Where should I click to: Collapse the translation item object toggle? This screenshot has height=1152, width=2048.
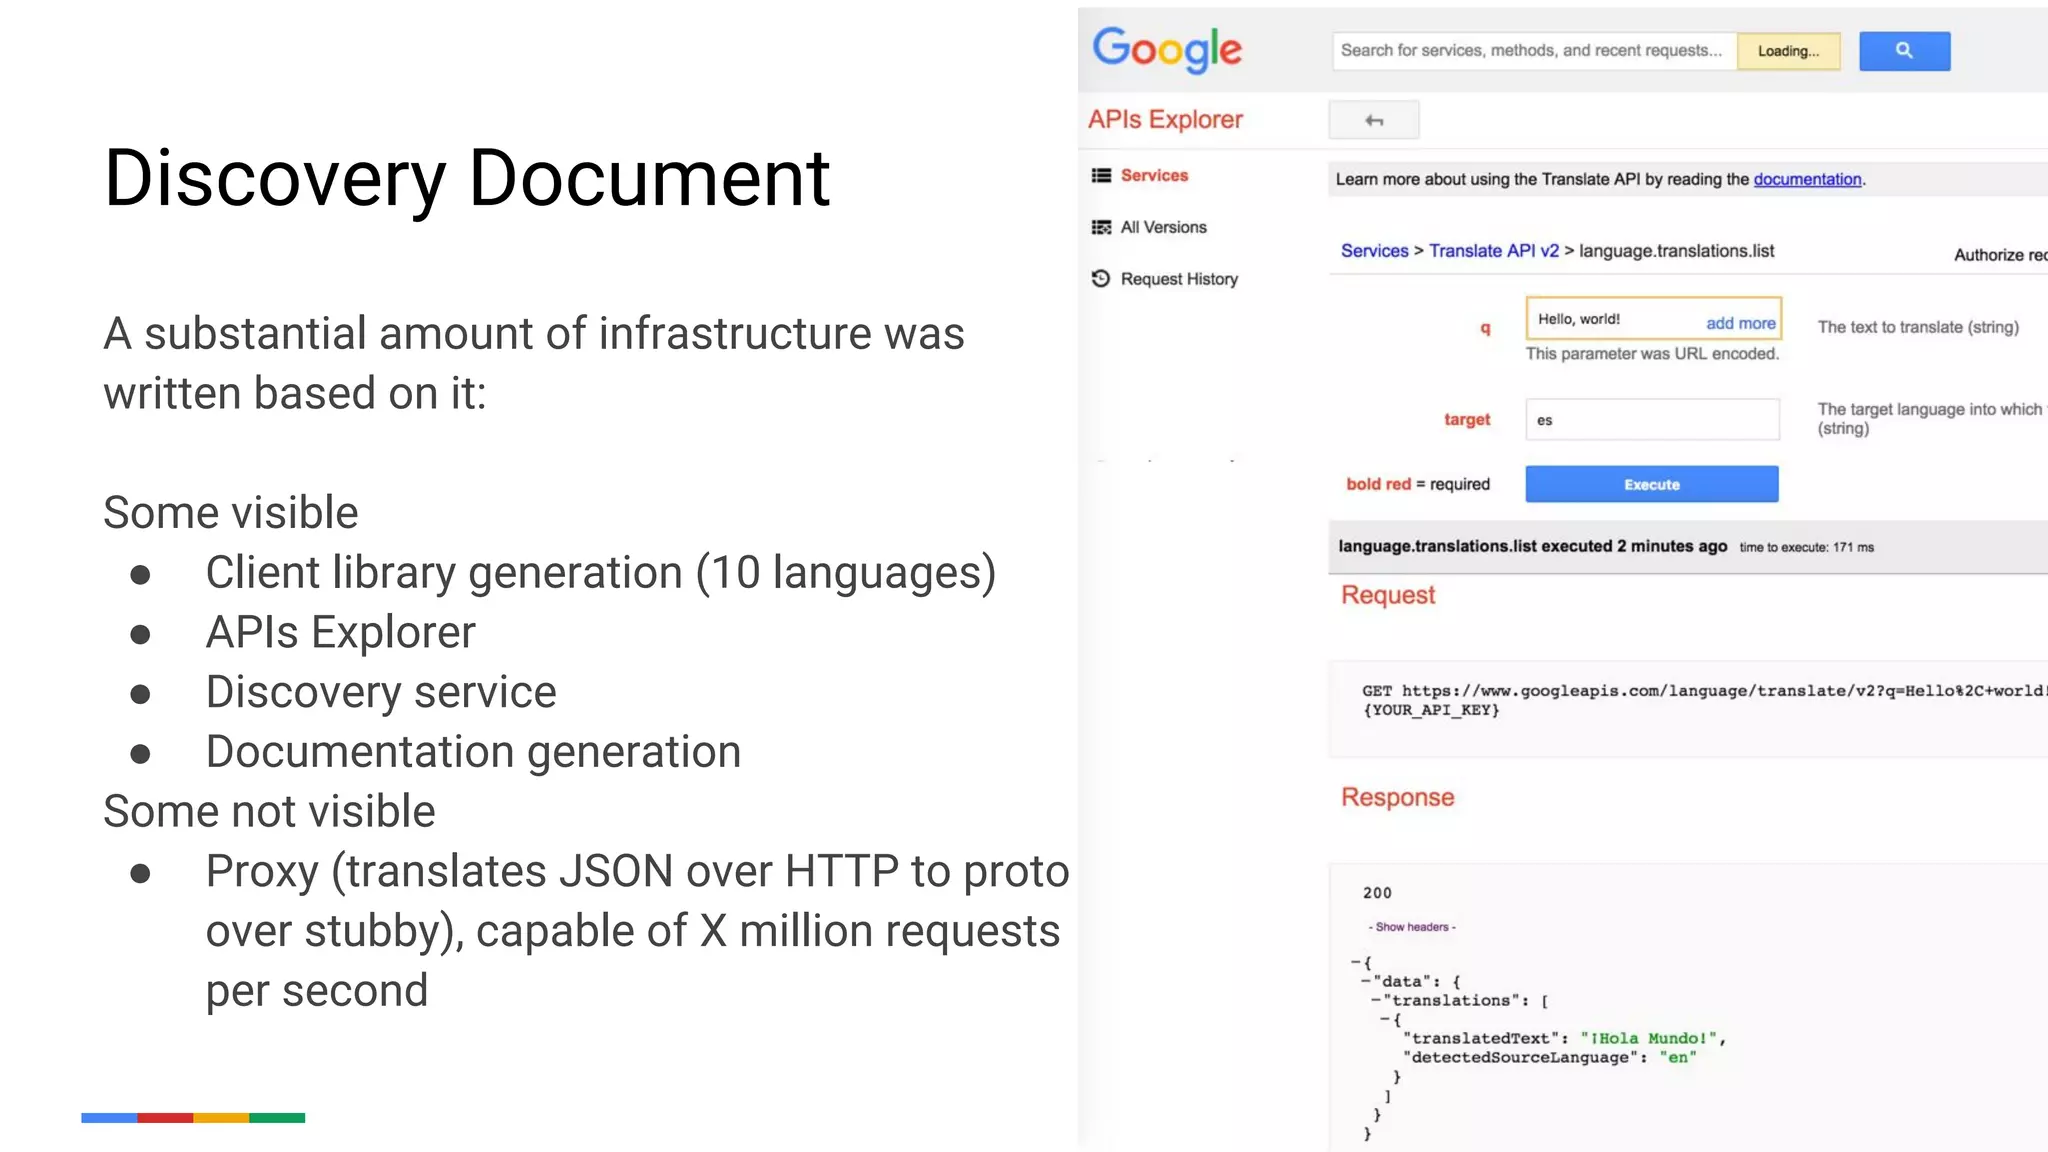click(x=1385, y=1019)
